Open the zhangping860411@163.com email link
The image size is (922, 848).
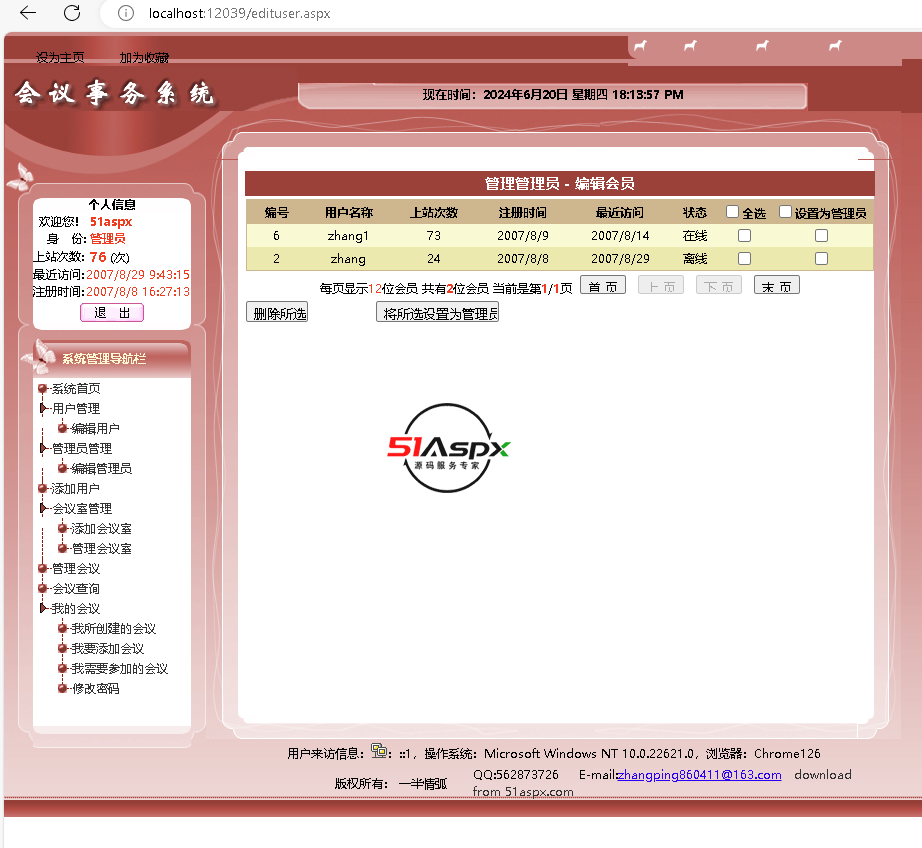(x=699, y=775)
